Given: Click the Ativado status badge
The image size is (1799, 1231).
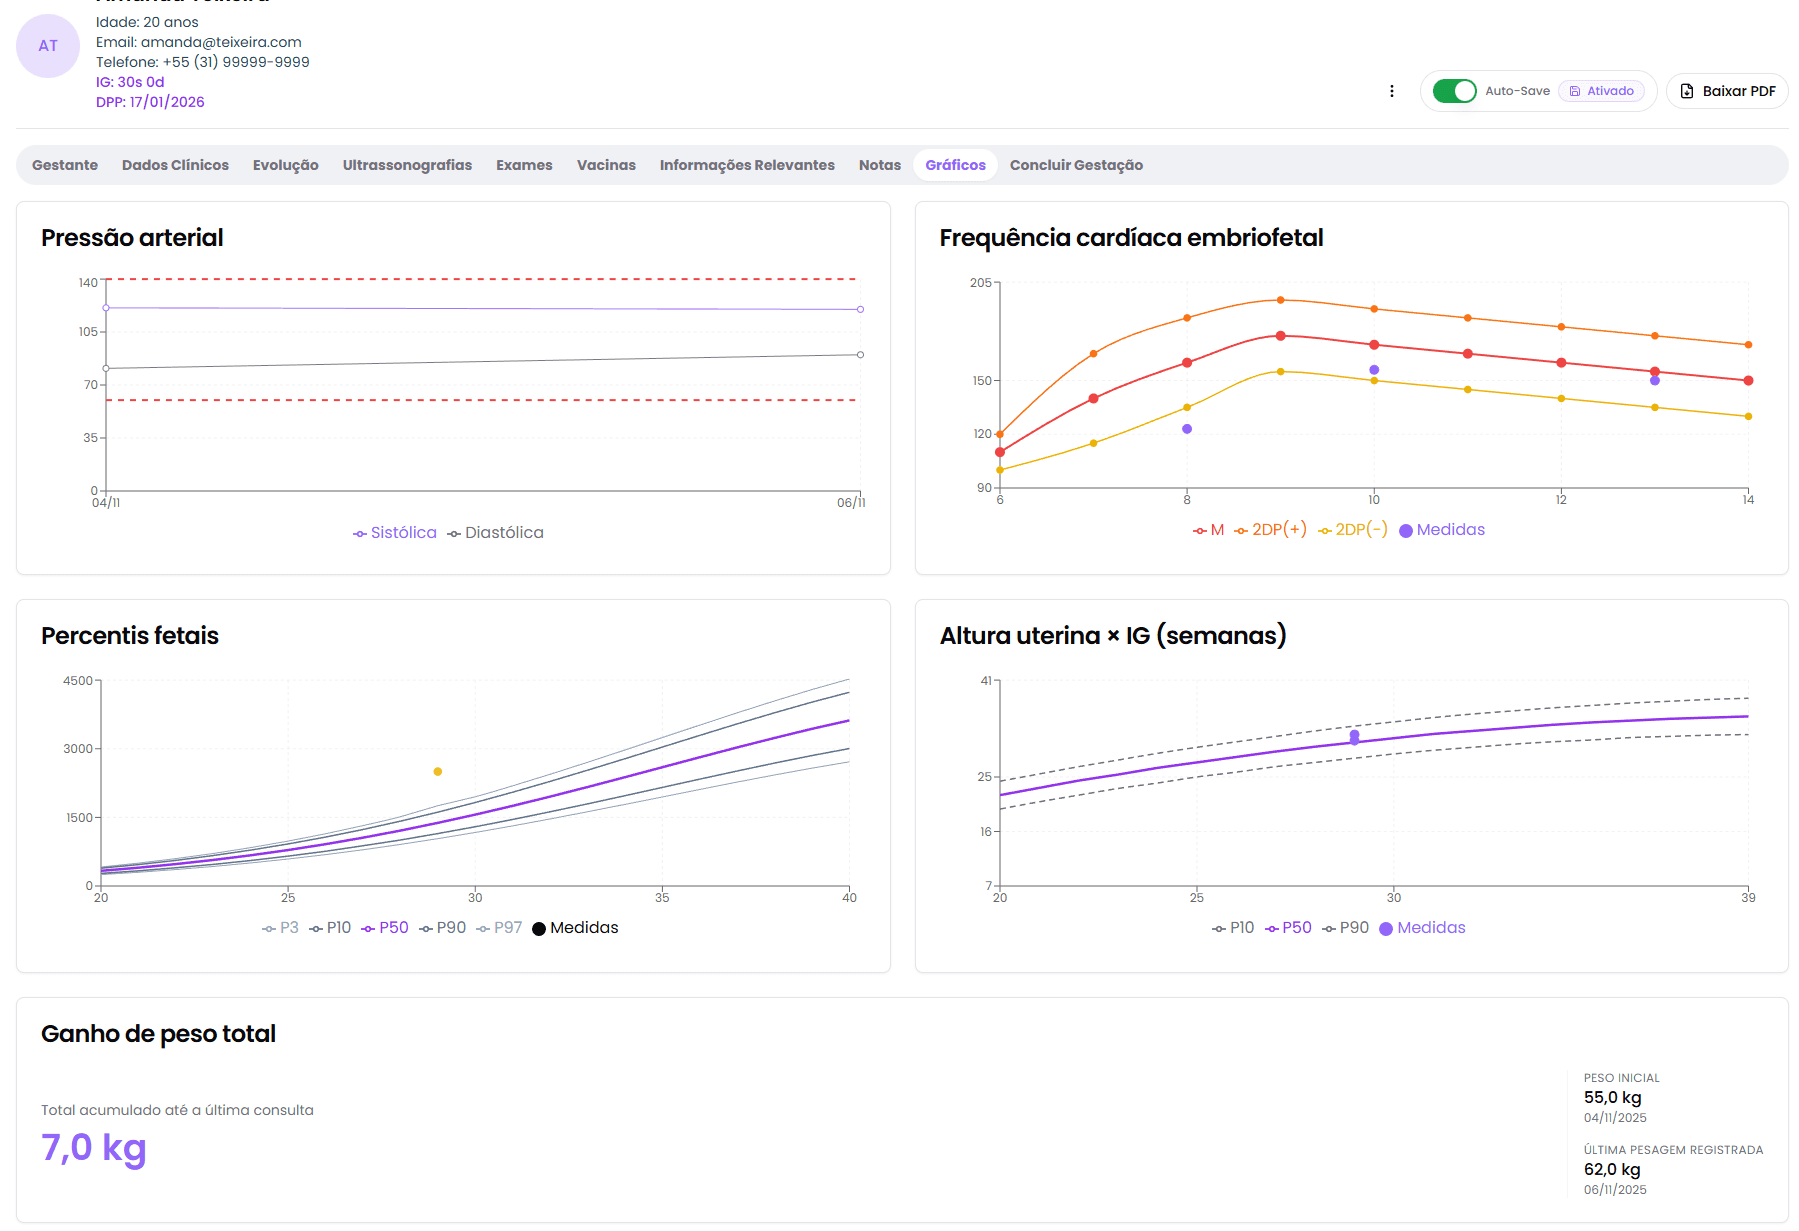Looking at the screenshot, I should (x=1601, y=91).
